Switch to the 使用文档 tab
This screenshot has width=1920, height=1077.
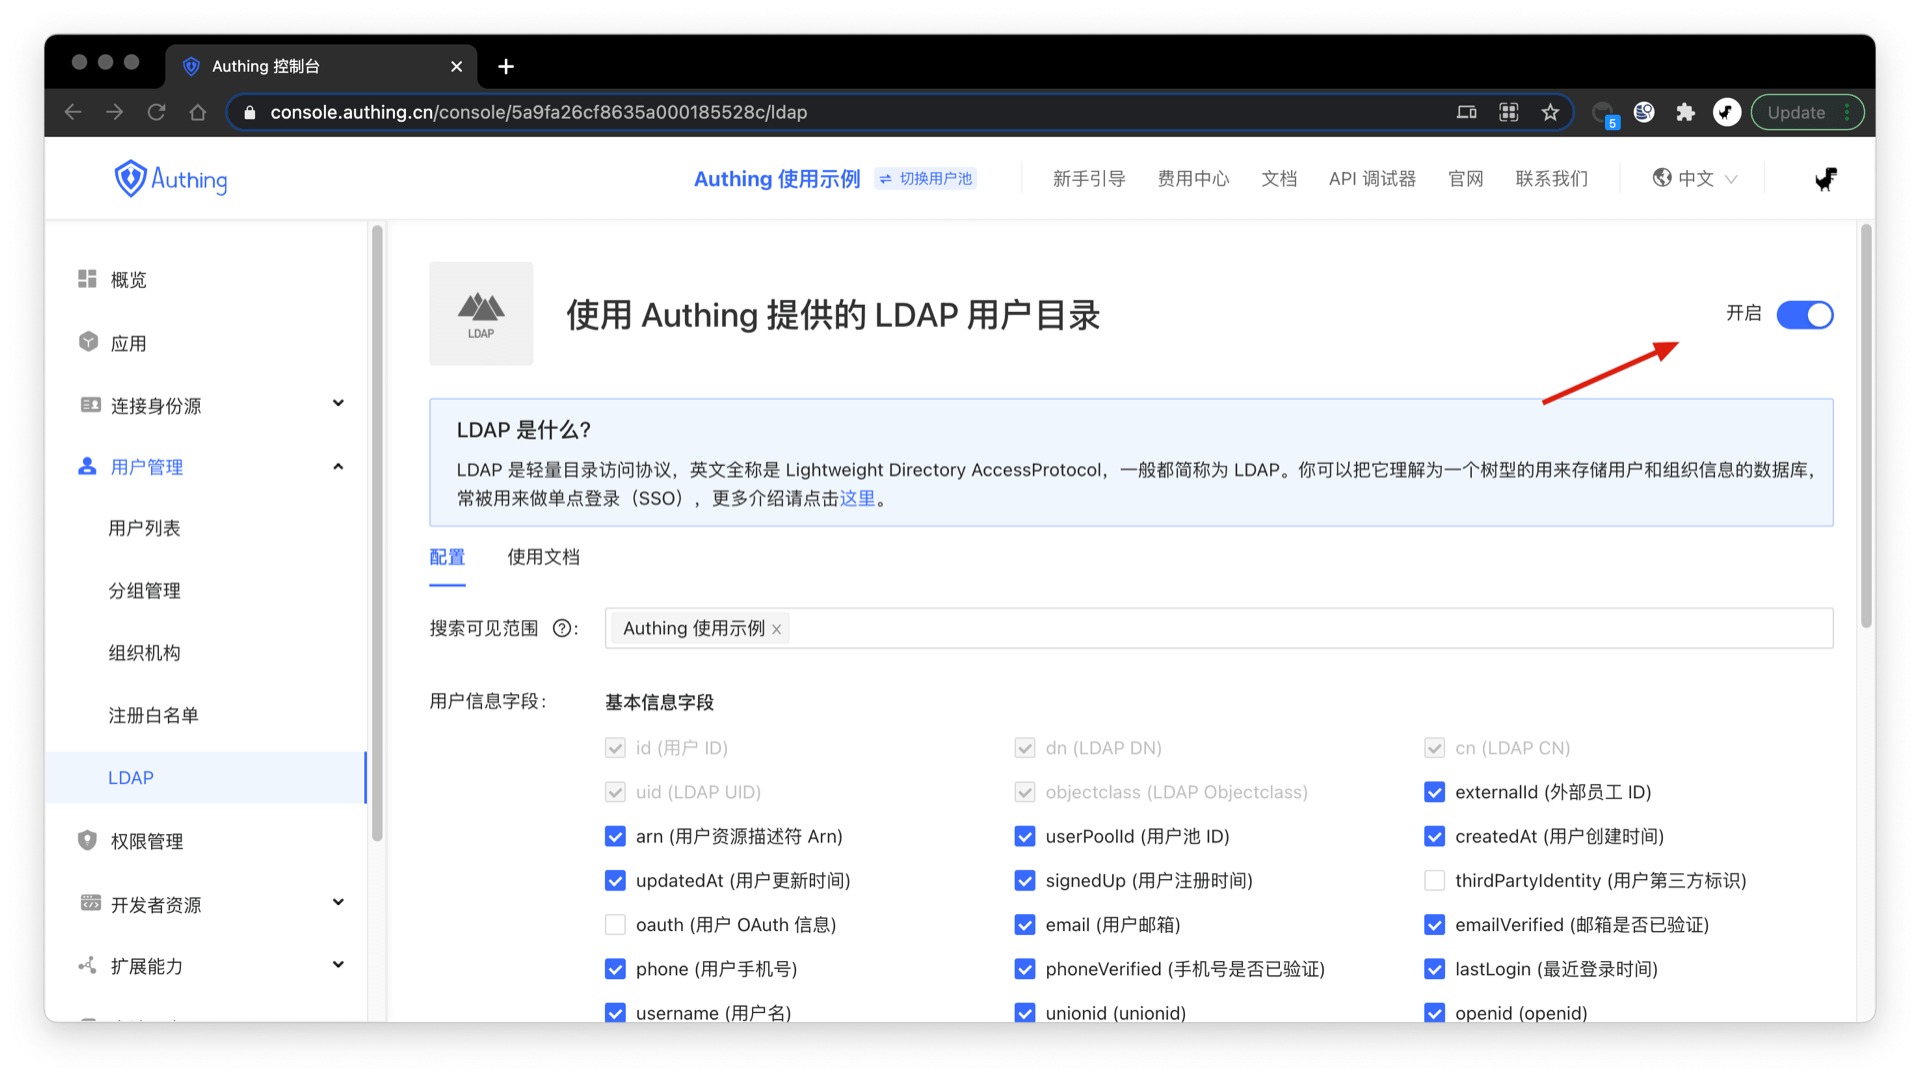[x=543, y=557]
